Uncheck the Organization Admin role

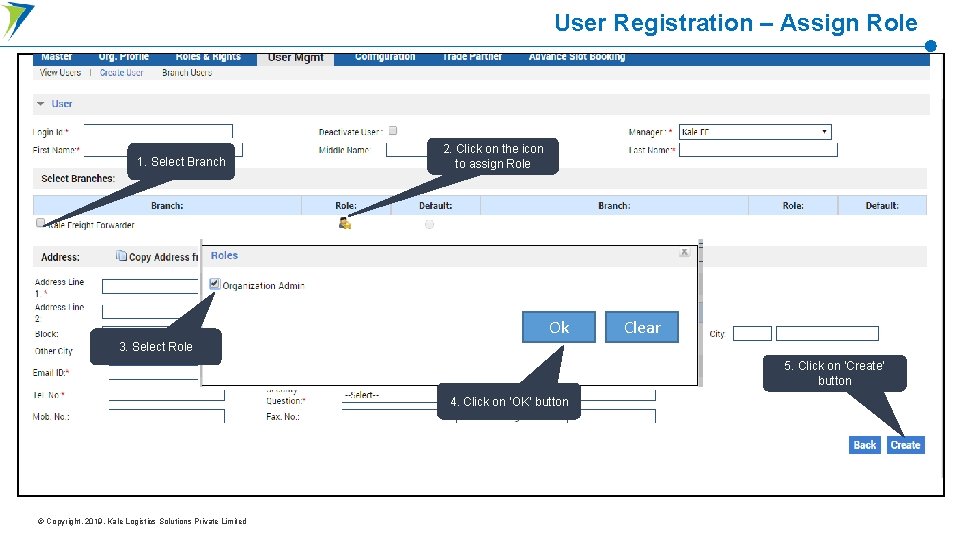click(x=214, y=283)
